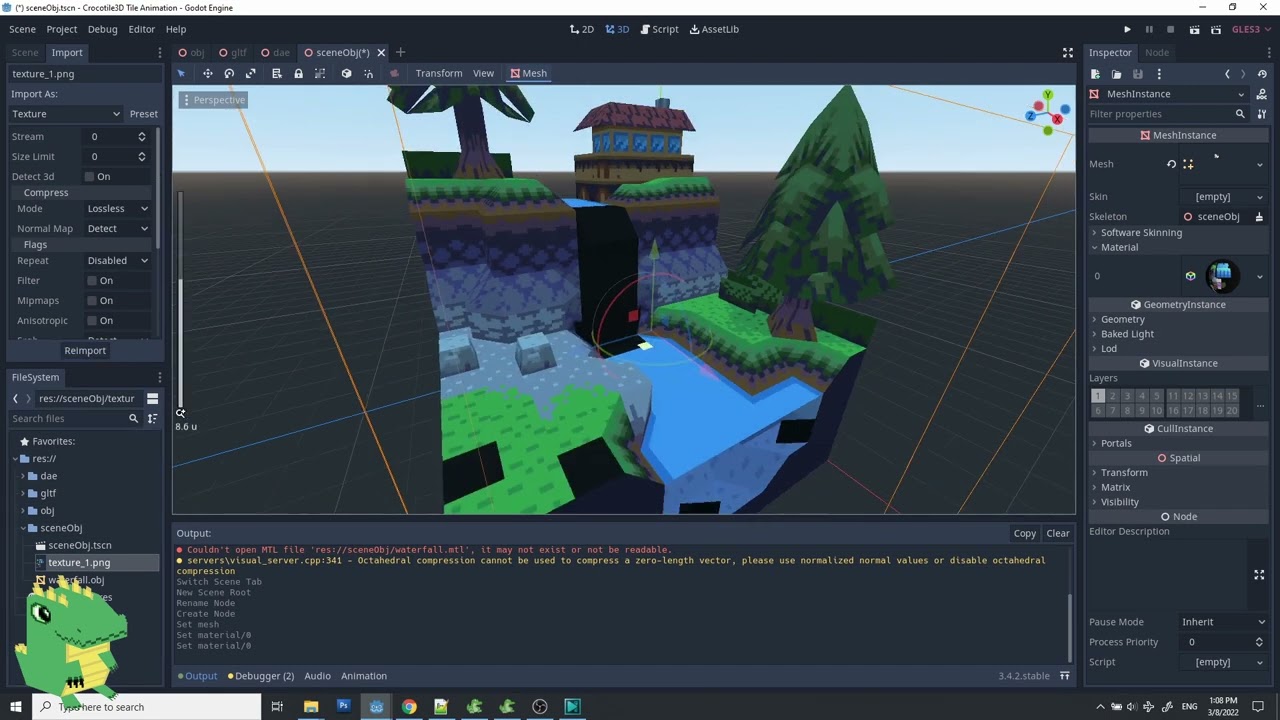The image size is (1280, 720).
Task: Open the Skin [empty] dropdown
Action: (1224, 197)
